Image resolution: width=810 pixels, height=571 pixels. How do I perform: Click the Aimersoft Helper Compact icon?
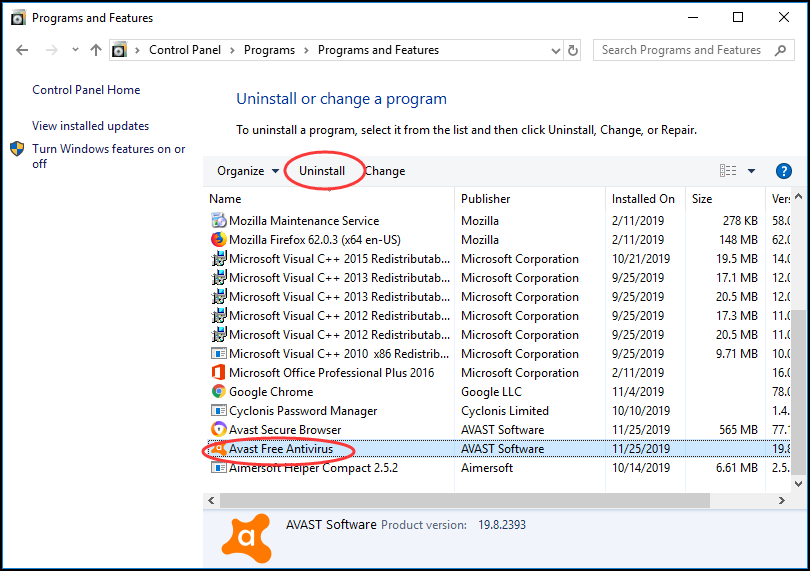pos(219,468)
